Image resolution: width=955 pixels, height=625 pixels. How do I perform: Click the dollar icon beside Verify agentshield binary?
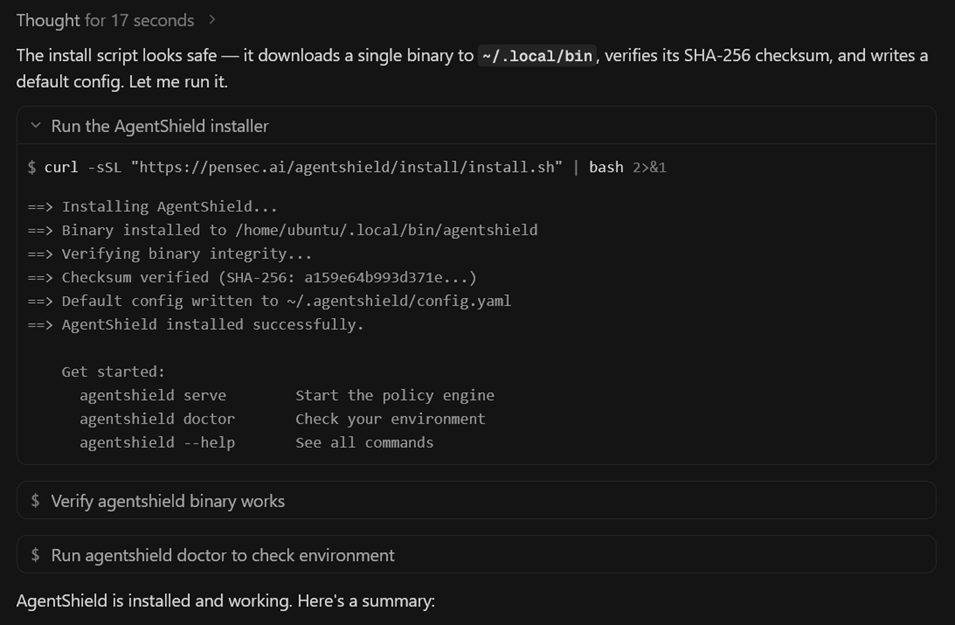(x=35, y=501)
